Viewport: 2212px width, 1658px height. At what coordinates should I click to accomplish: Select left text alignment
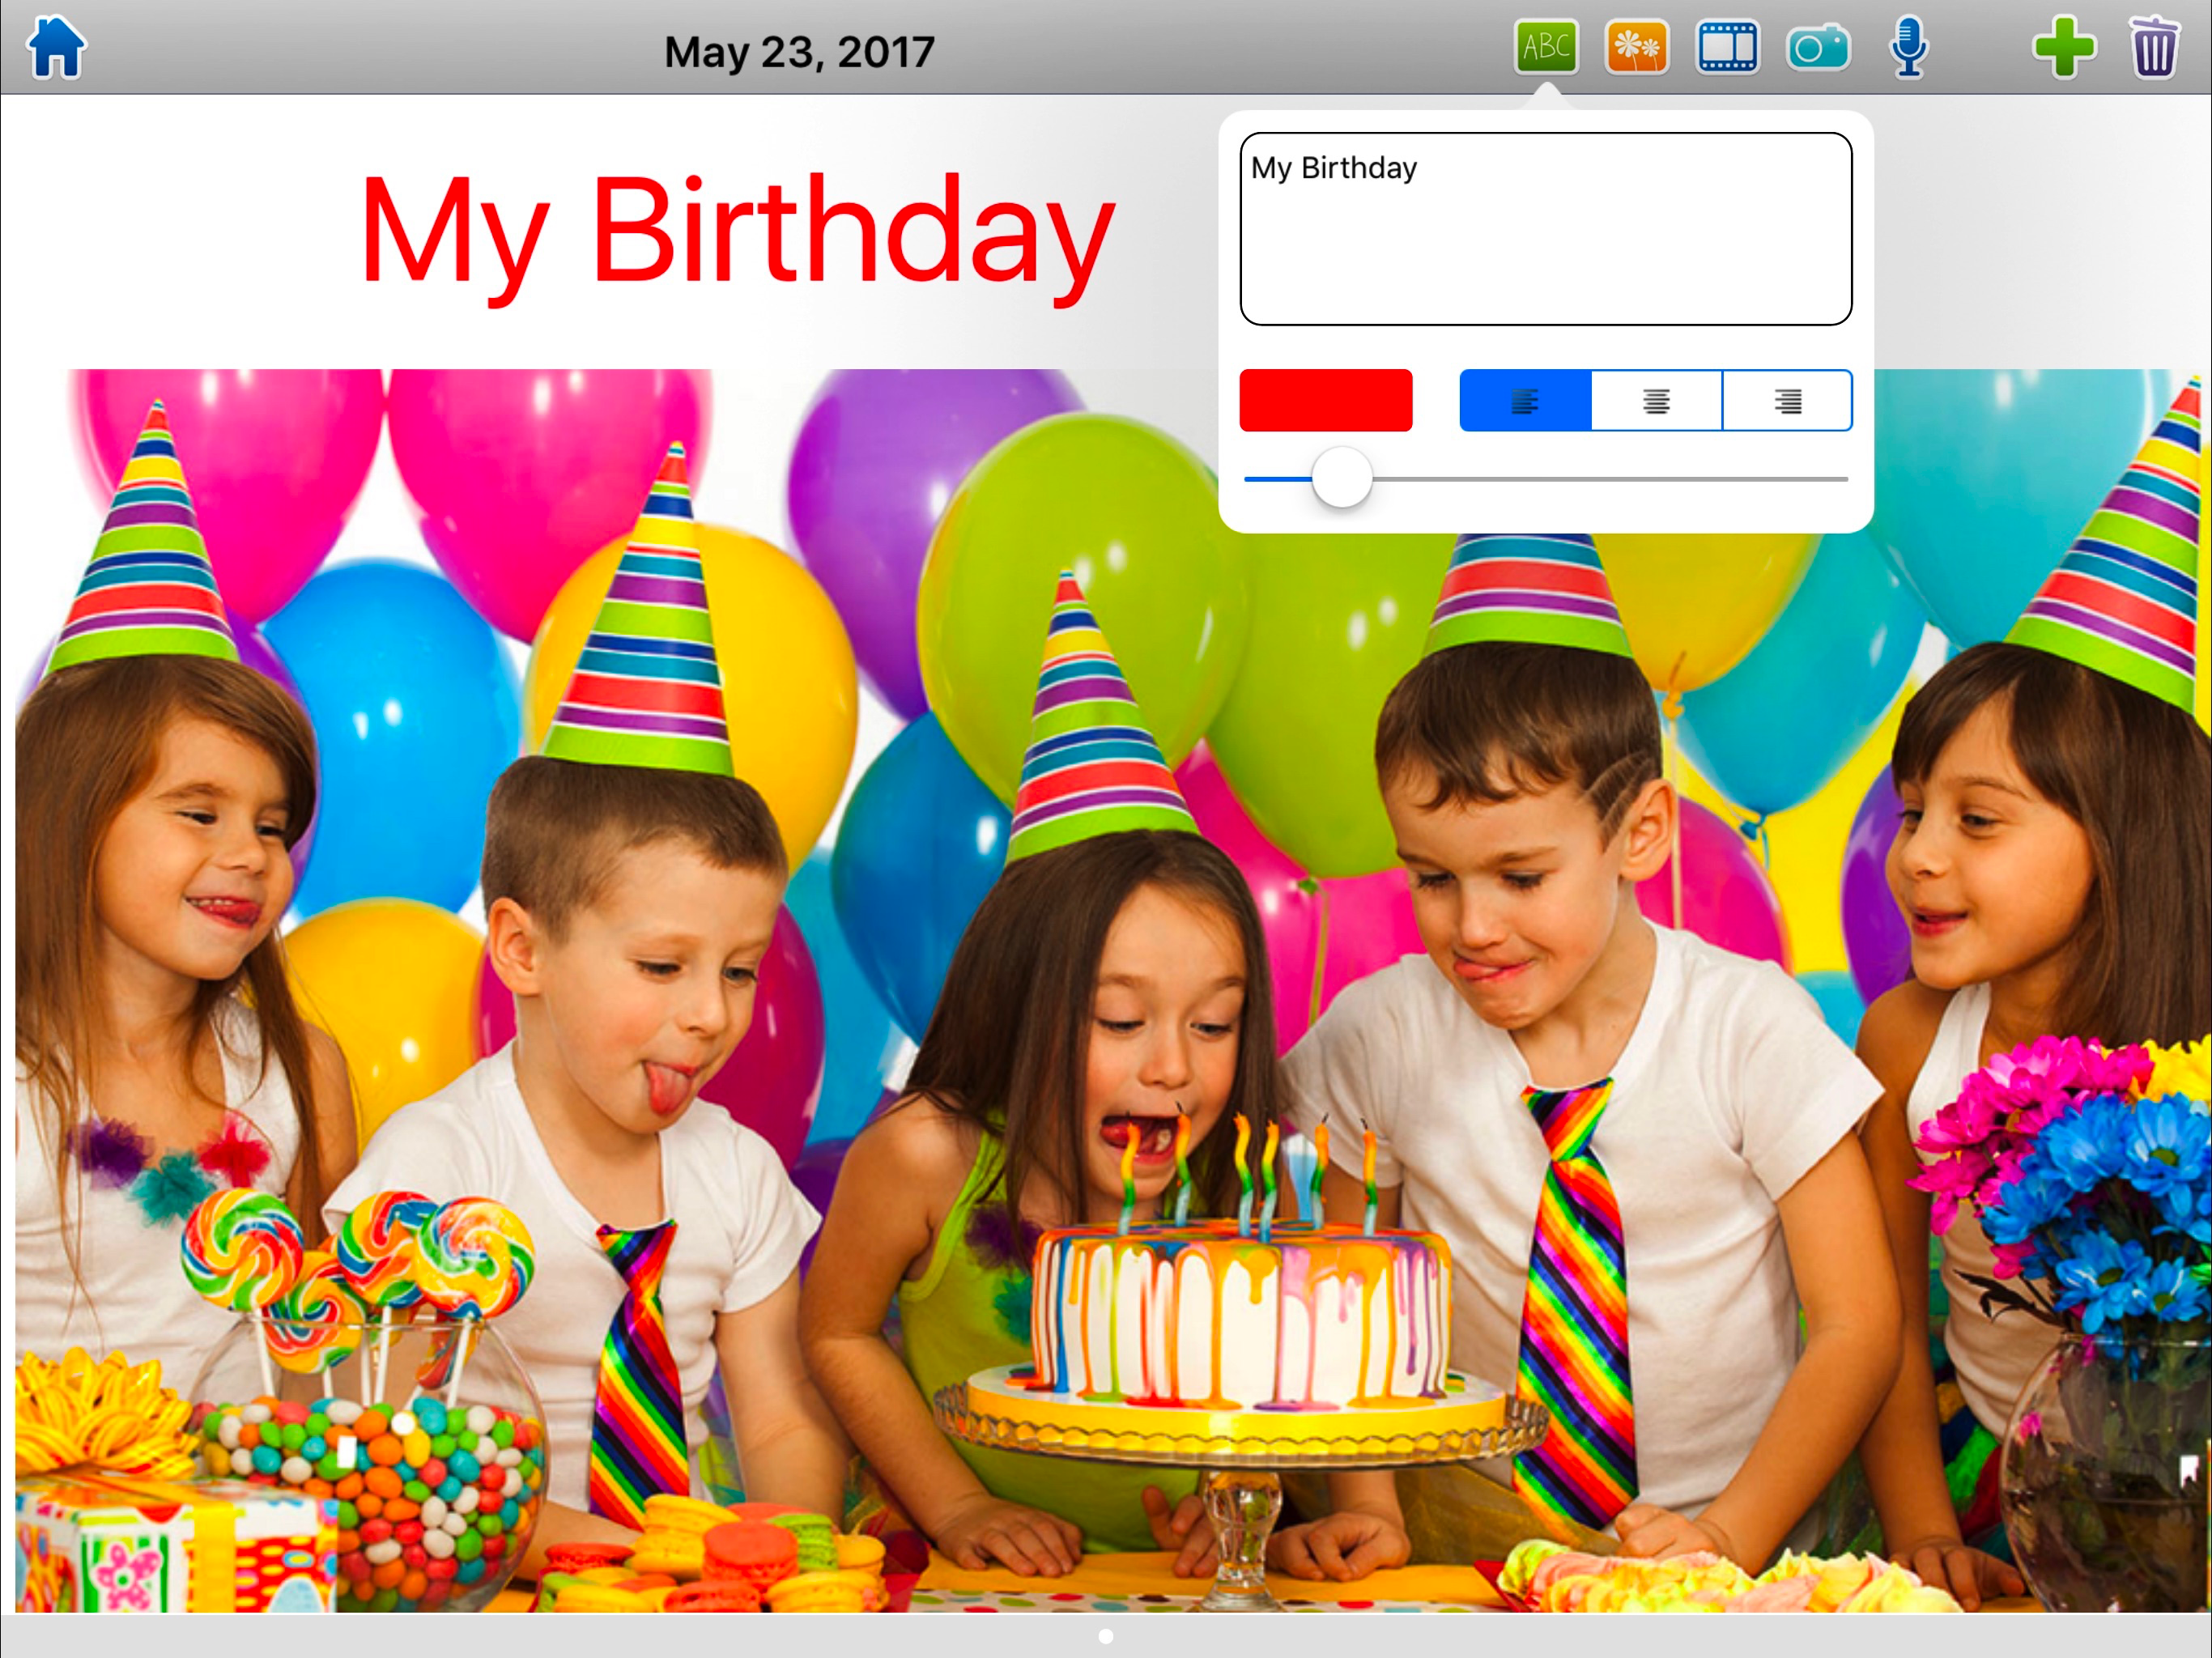click(x=1525, y=401)
